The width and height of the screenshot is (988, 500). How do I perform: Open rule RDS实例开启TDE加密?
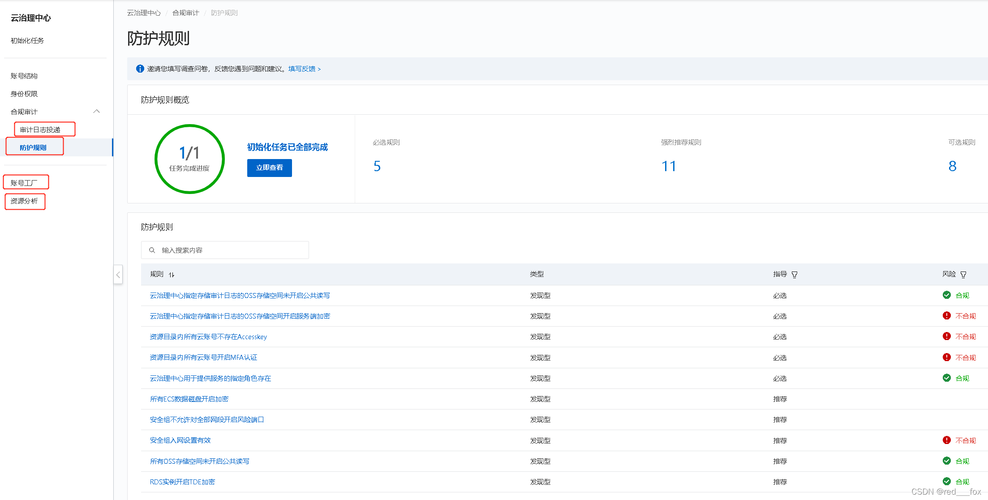183,482
